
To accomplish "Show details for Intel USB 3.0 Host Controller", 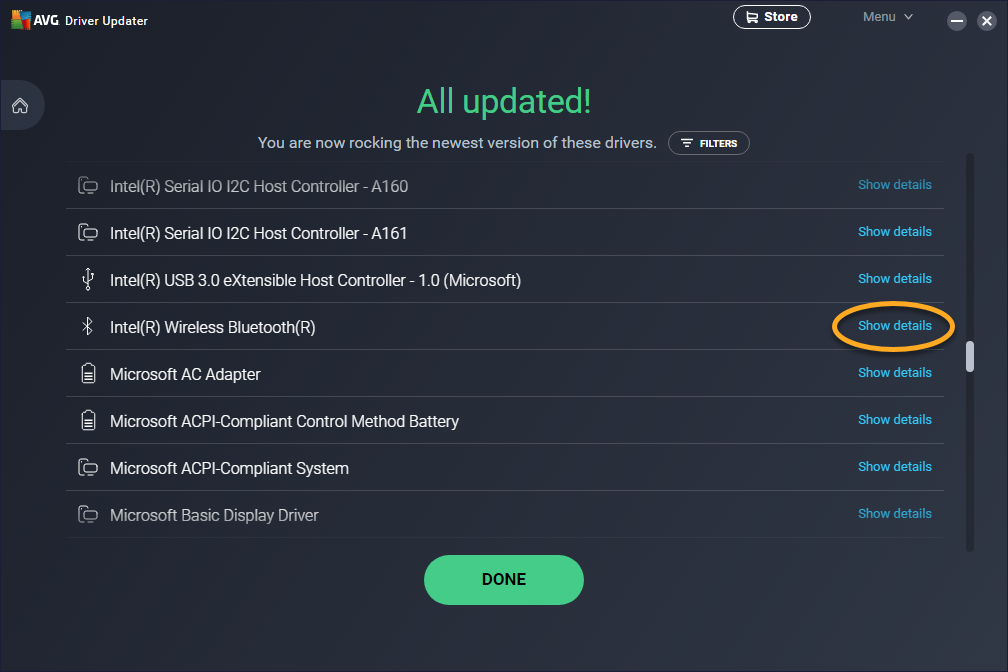I will 894,279.
